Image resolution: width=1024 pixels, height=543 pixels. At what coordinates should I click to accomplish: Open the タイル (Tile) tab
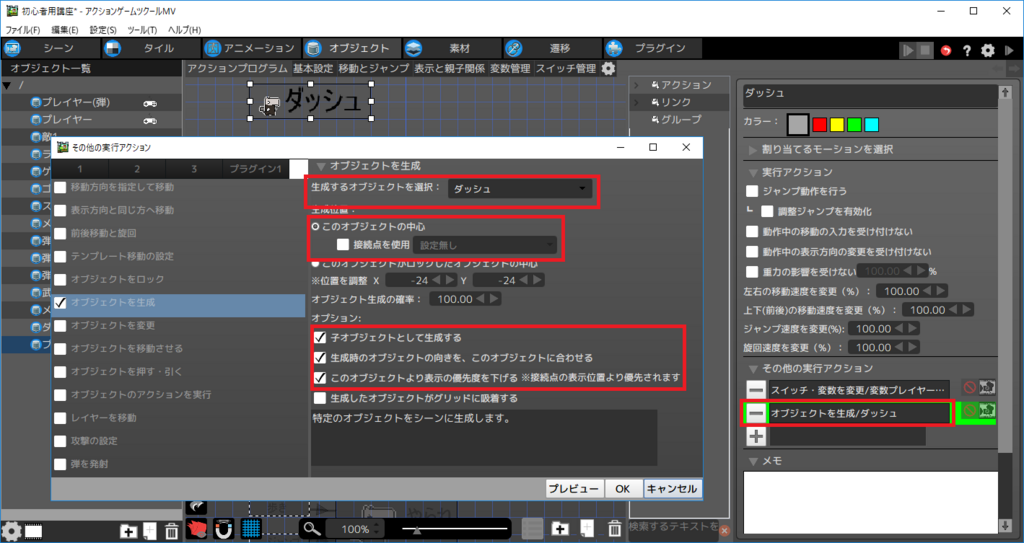pos(151,48)
